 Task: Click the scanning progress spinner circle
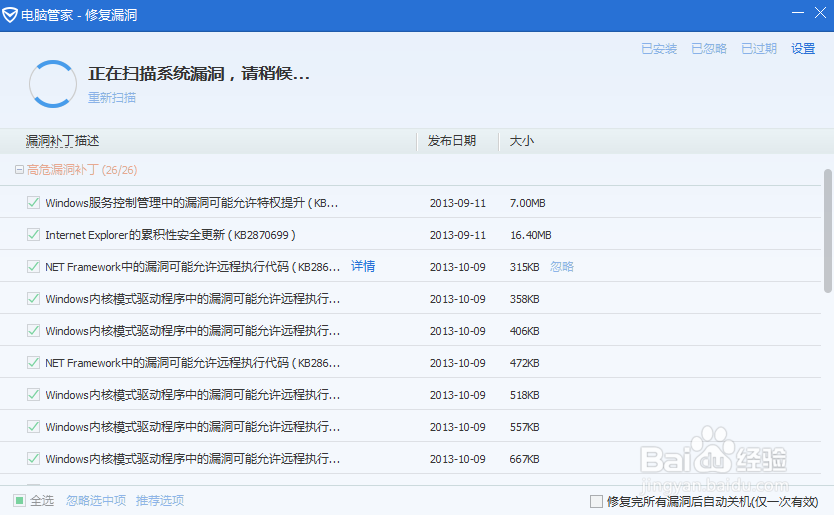click(x=53, y=84)
